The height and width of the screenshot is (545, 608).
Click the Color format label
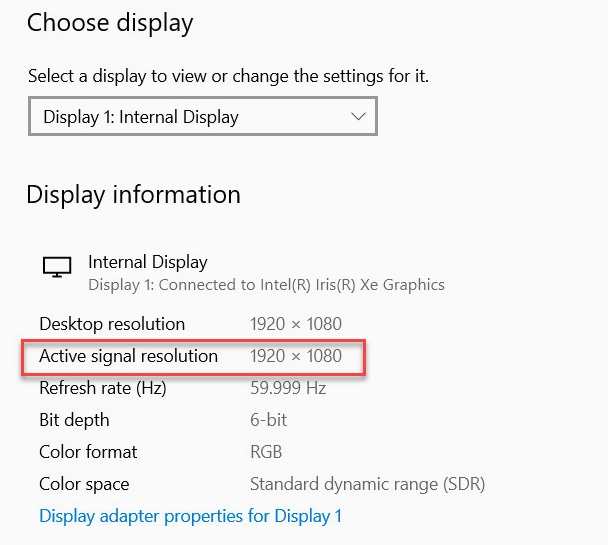click(x=88, y=452)
